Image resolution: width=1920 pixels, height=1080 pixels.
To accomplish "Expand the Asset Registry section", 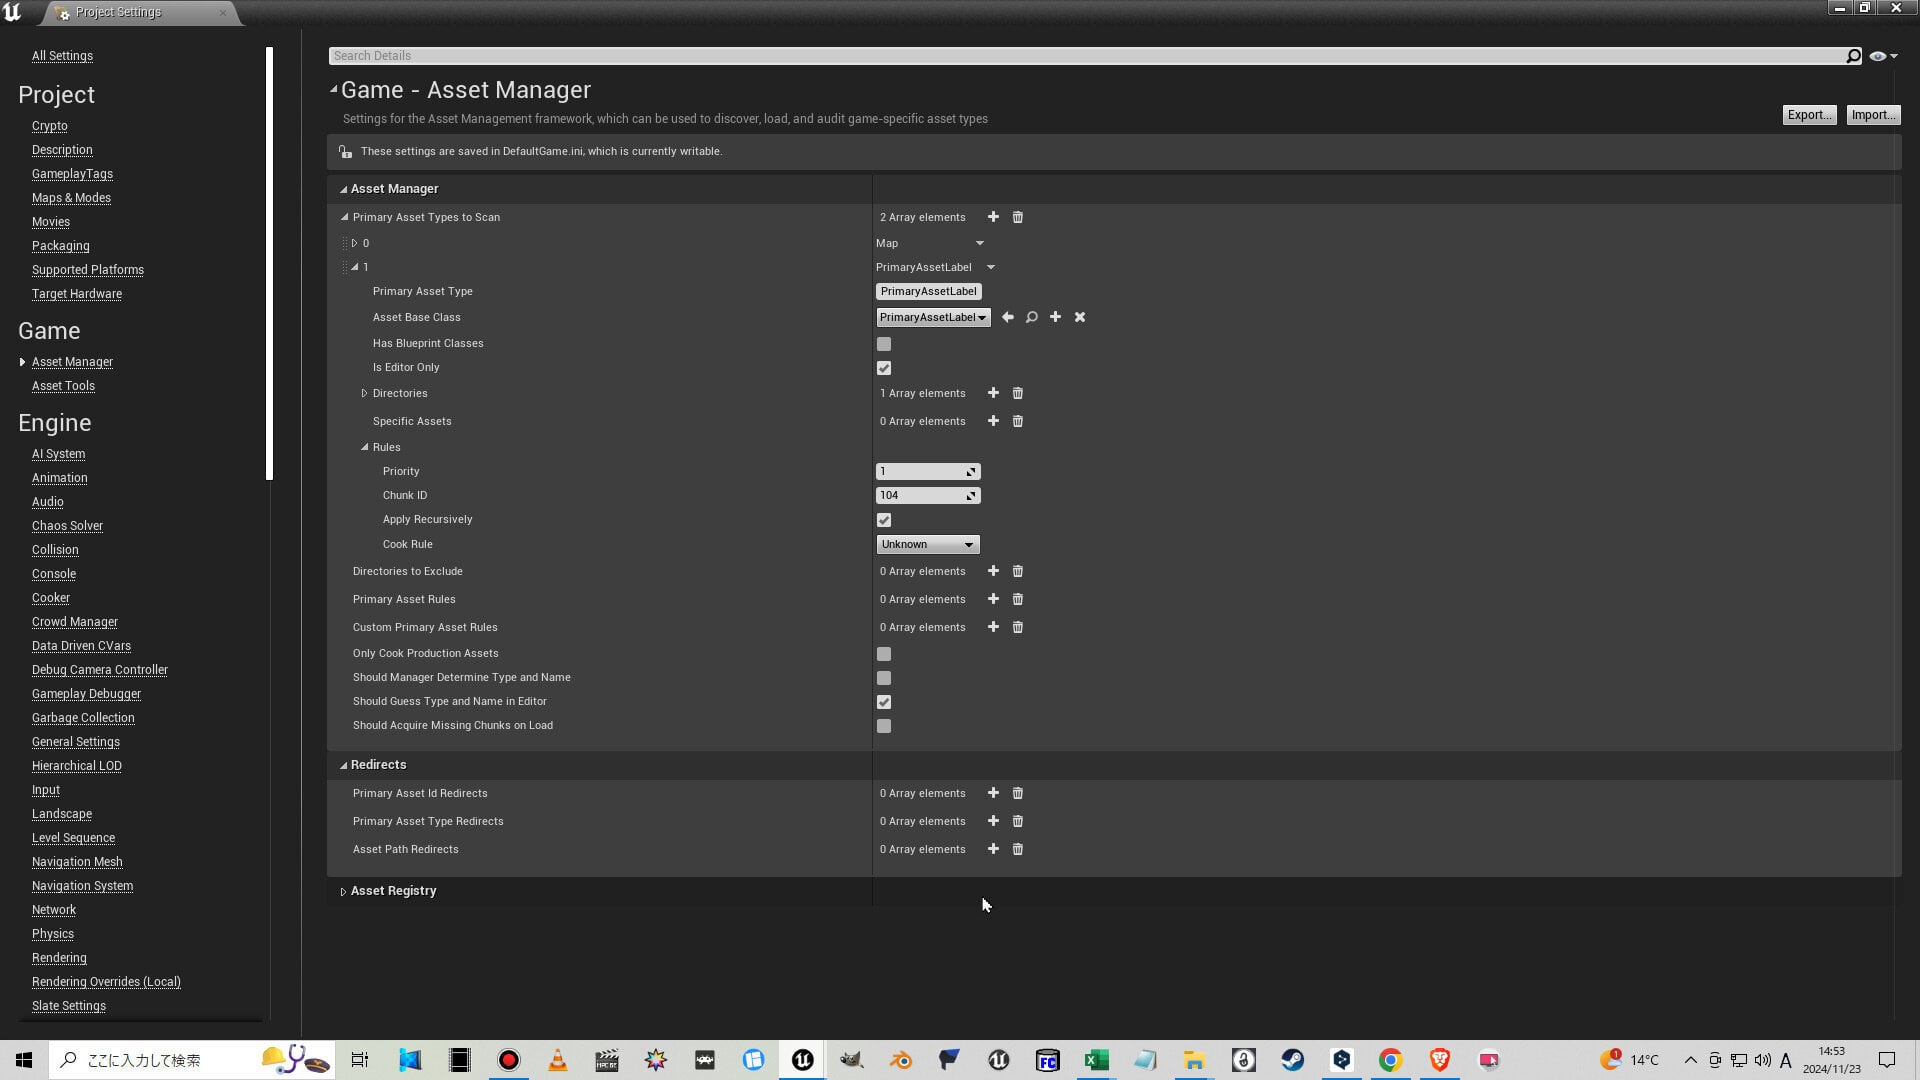I will click(343, 891).
